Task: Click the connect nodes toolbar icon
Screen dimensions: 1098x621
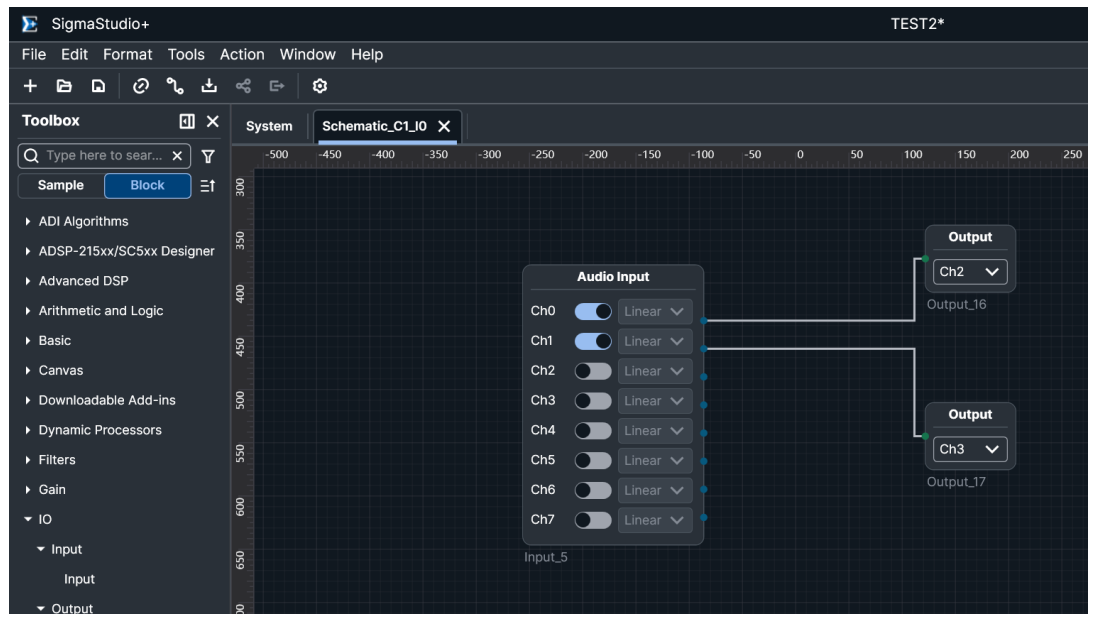Action: tap(175, 86)
